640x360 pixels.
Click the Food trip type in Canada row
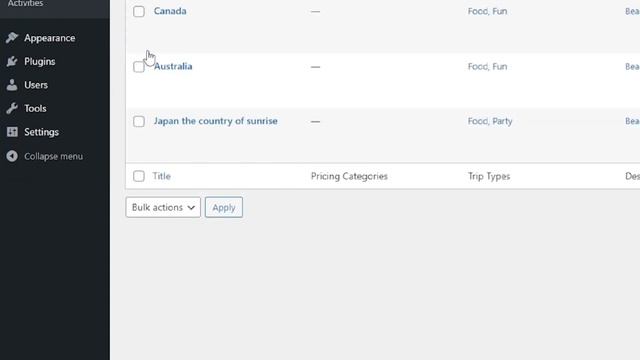point(478,11)
